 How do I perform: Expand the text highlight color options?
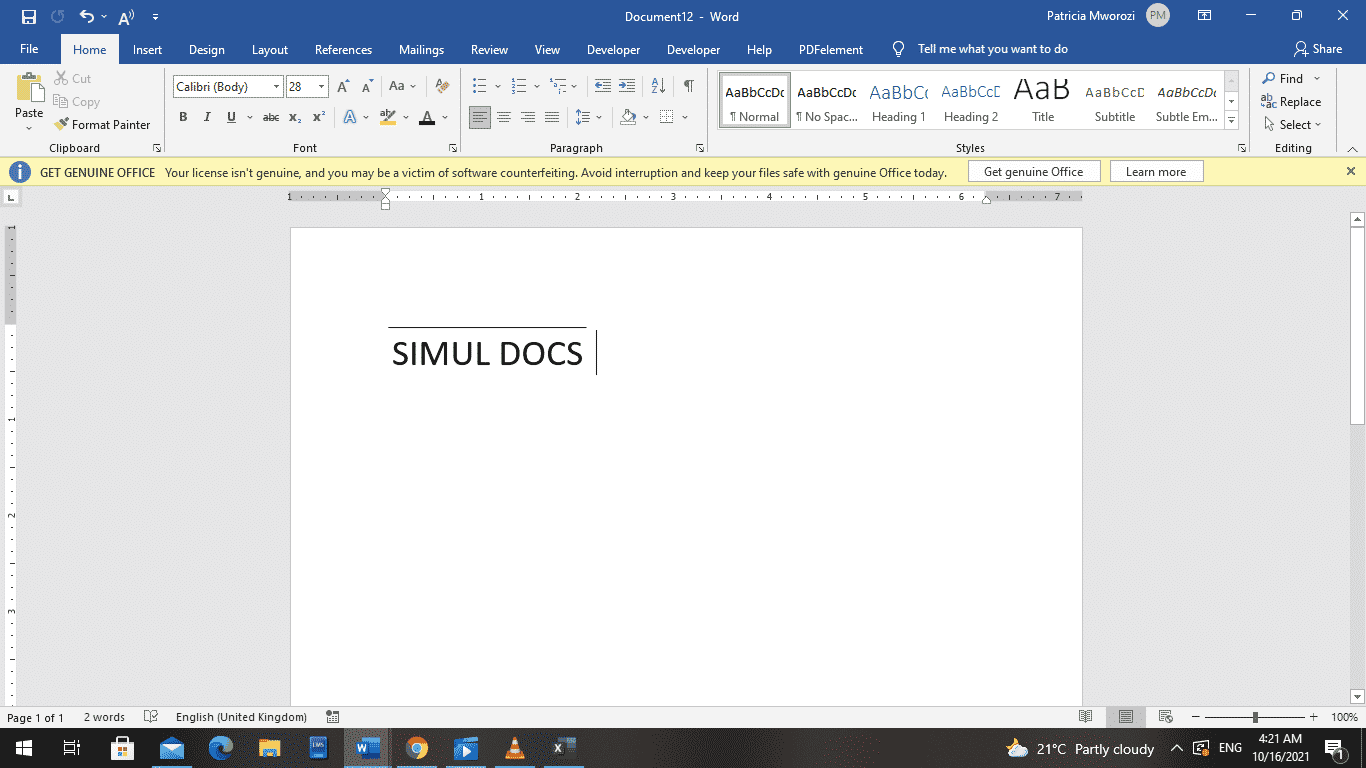[404, 117]
